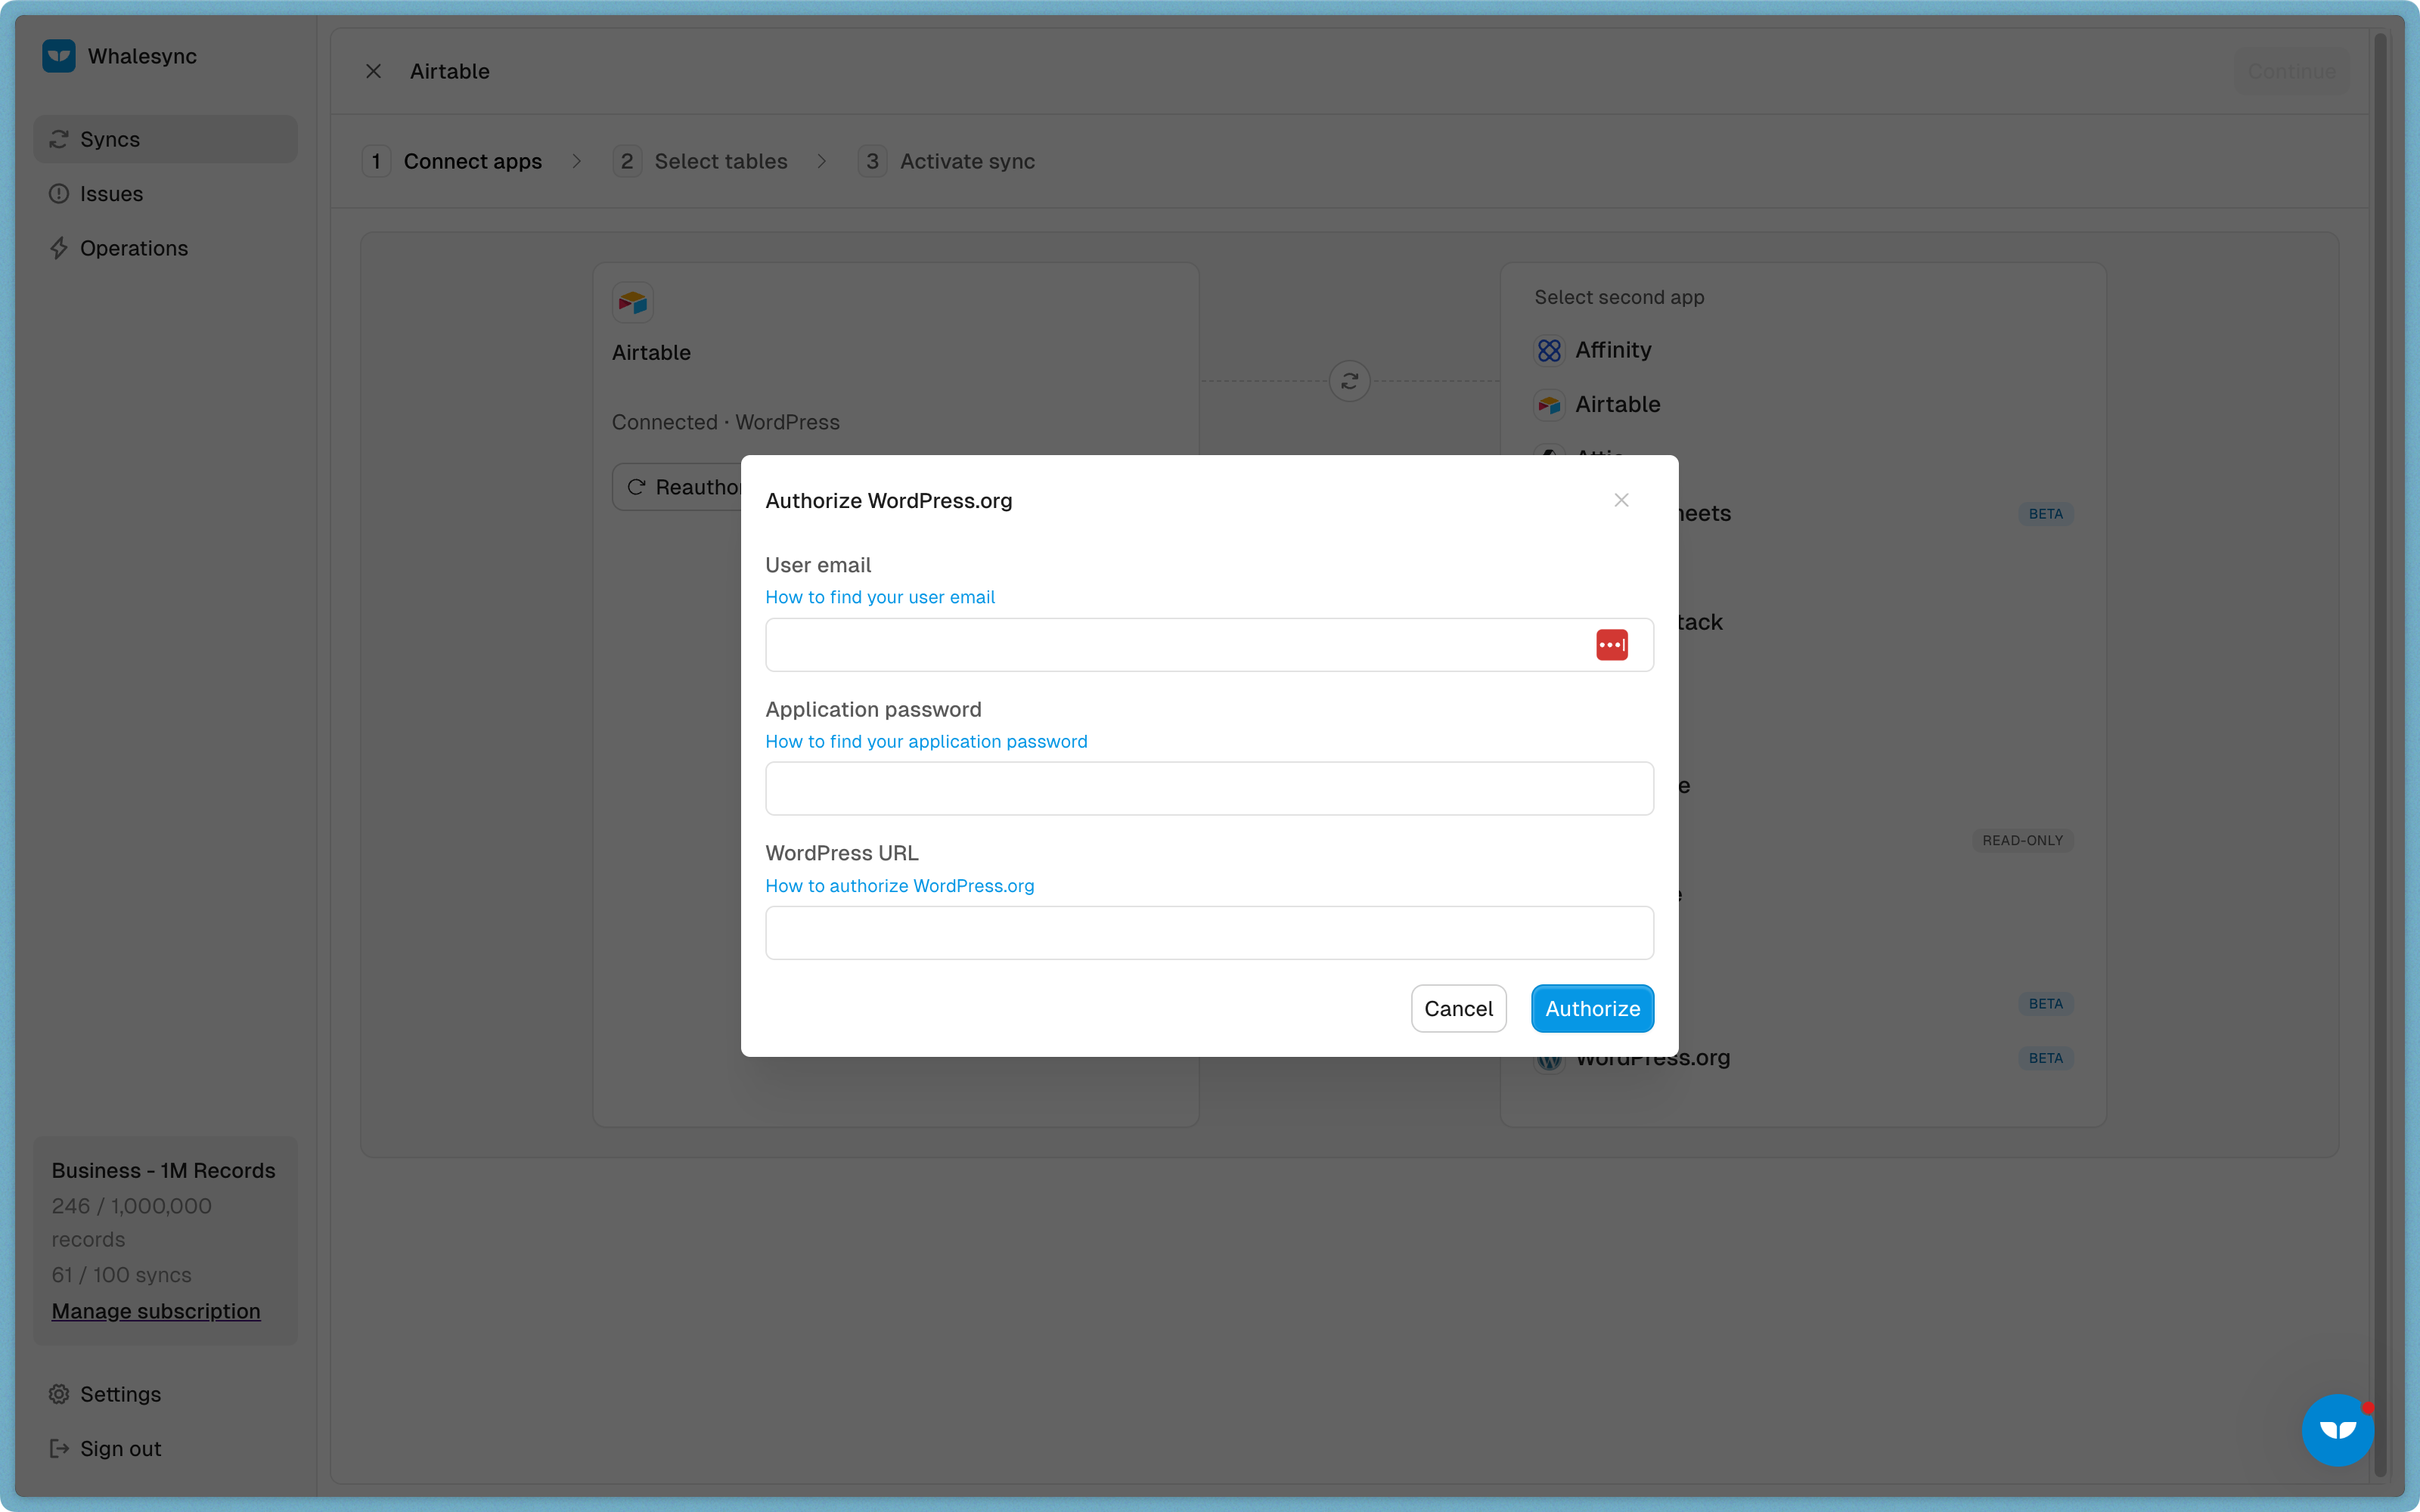This screenshot has width=2420, height=1512.
Task: Click the Select second app heading
Action: (1619, 297)
